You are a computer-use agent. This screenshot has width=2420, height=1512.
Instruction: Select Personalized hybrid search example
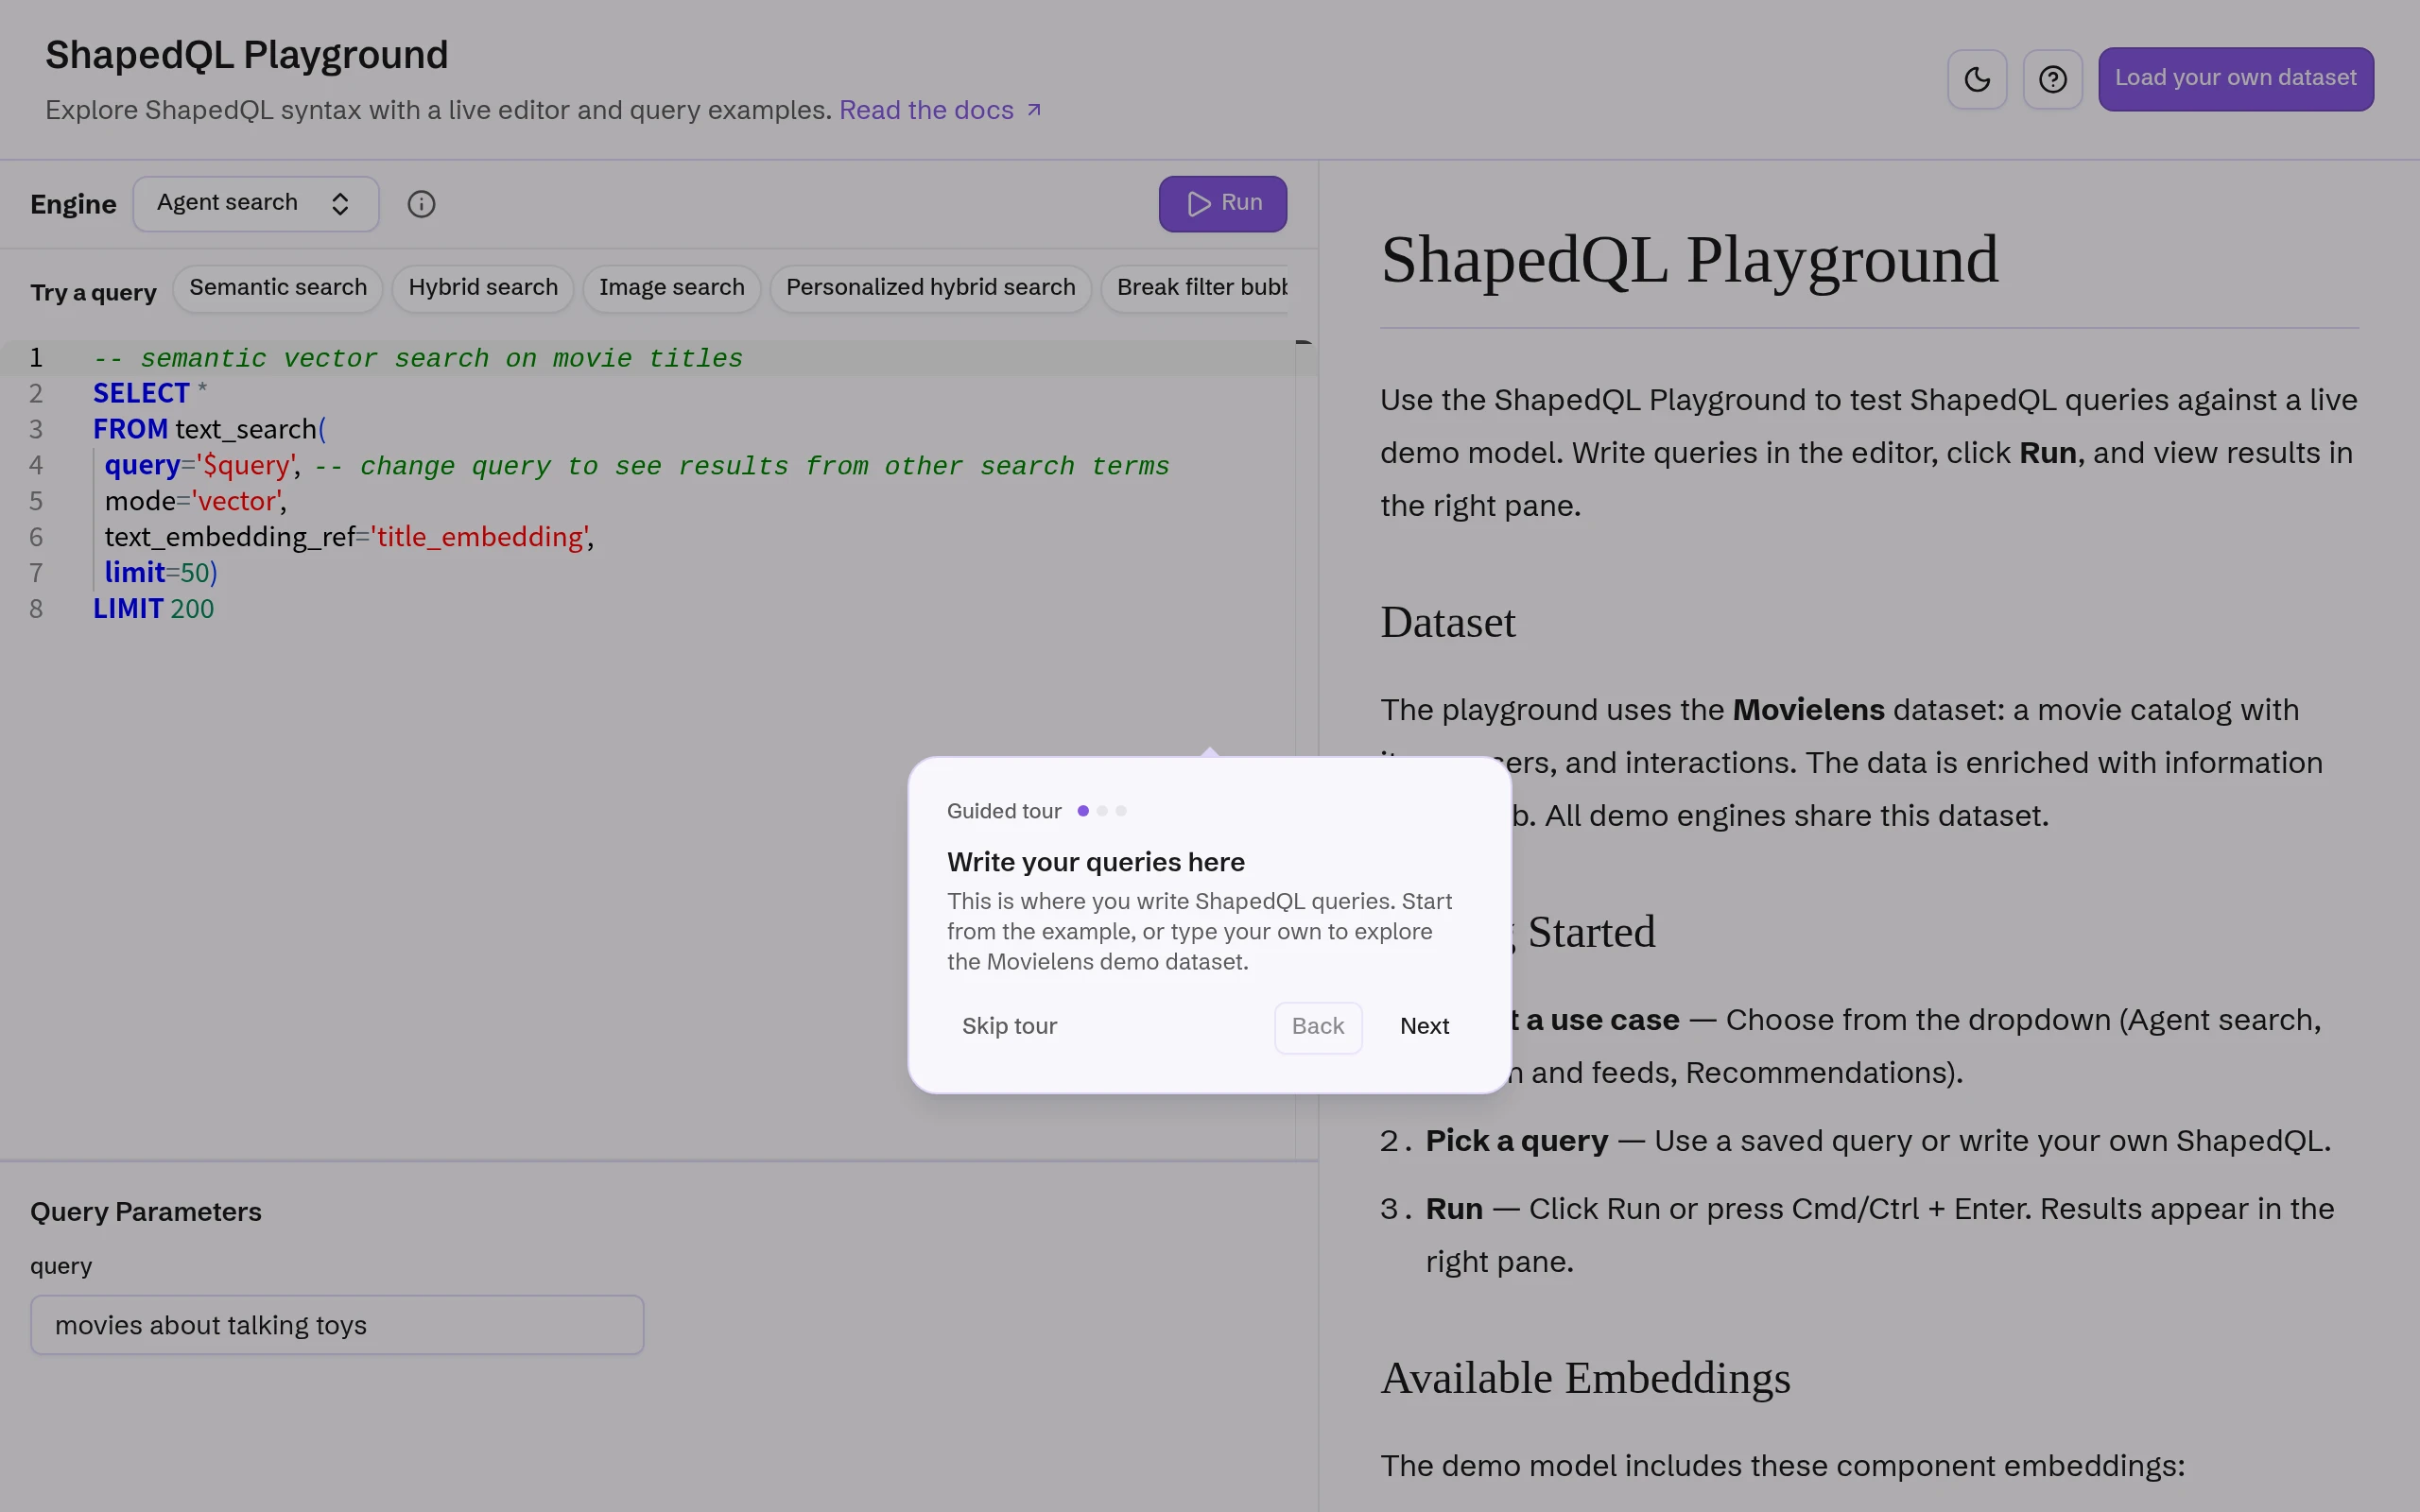[930, 288]
